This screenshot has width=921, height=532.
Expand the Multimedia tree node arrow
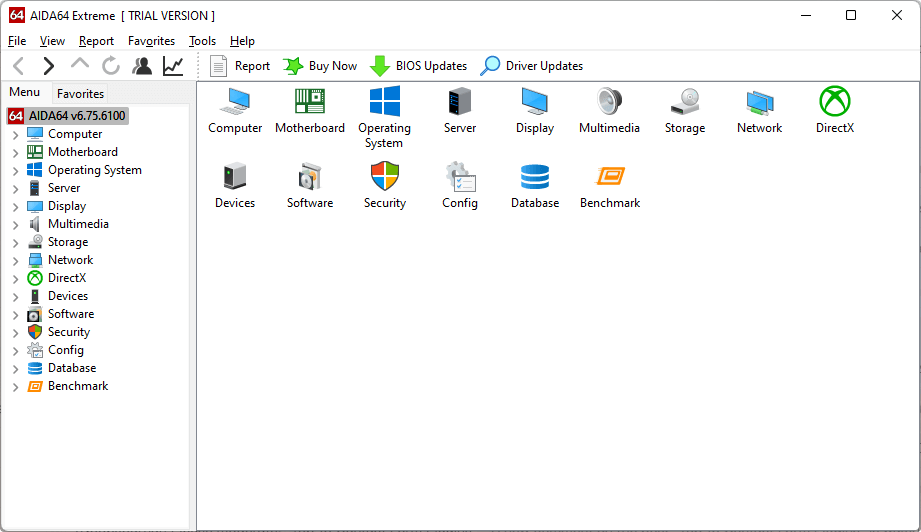(x=16, y=225)
